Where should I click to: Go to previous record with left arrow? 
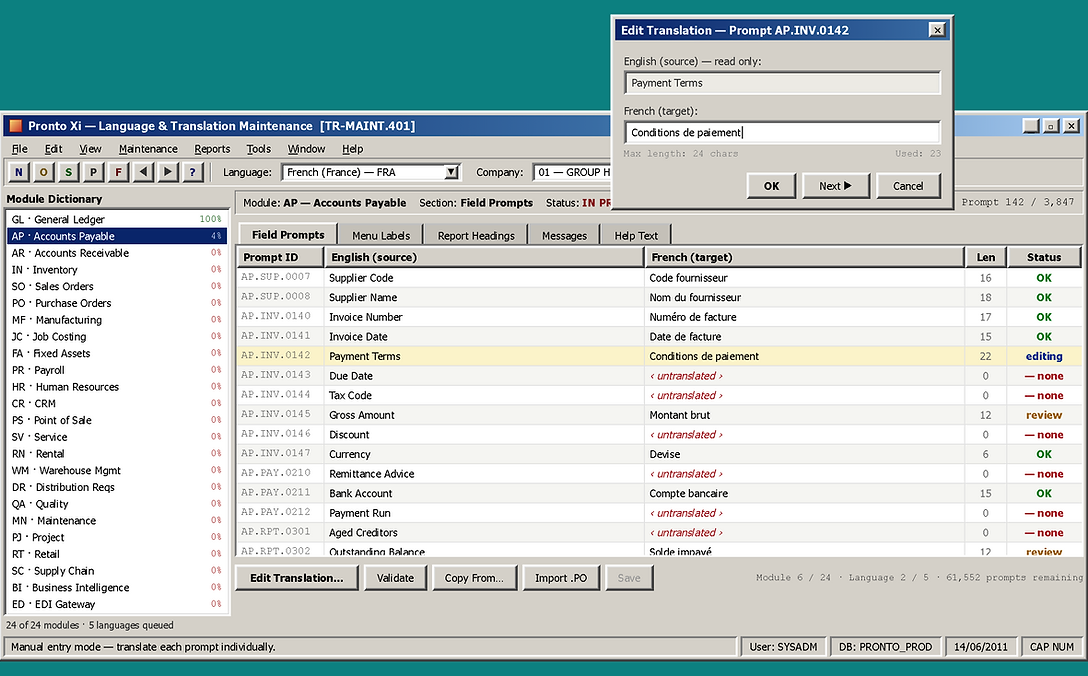click(x=143, y=172)
